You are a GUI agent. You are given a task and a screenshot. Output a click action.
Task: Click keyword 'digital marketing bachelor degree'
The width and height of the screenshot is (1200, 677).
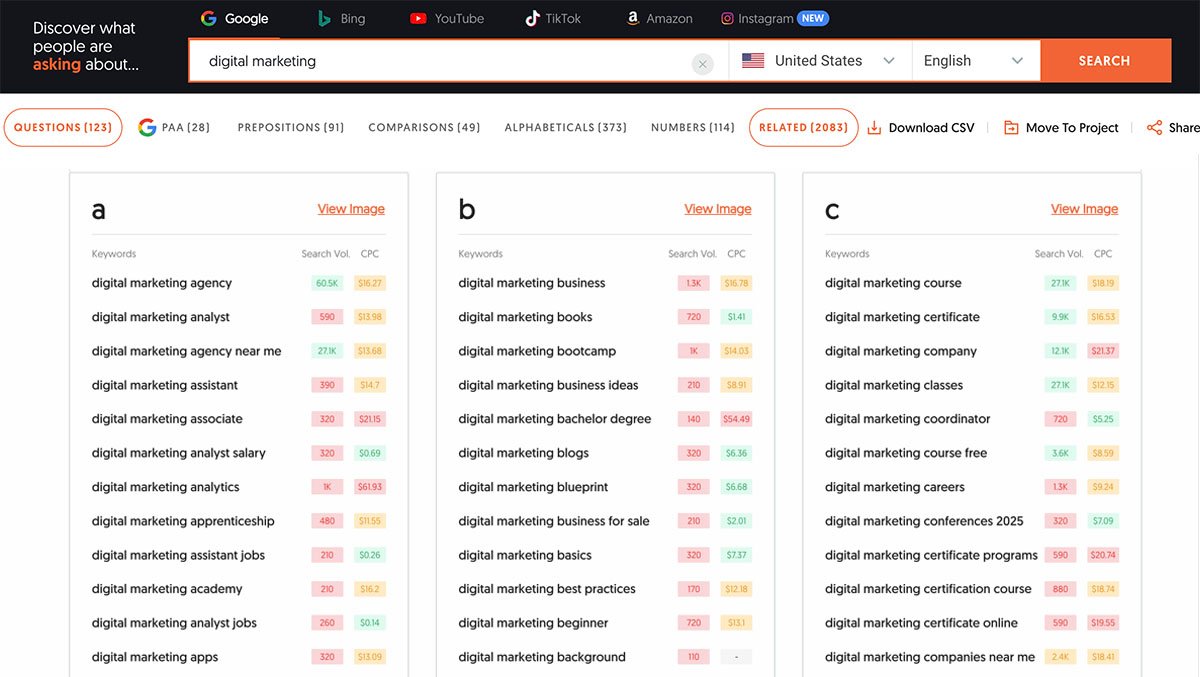(555, 419)
